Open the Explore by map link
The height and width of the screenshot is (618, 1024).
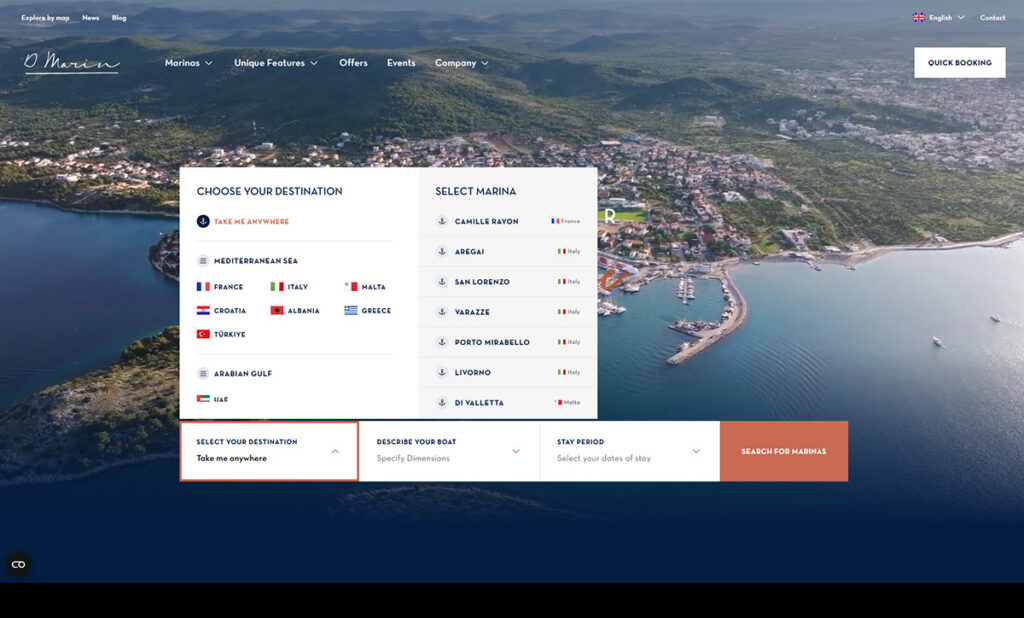[45, 18]
